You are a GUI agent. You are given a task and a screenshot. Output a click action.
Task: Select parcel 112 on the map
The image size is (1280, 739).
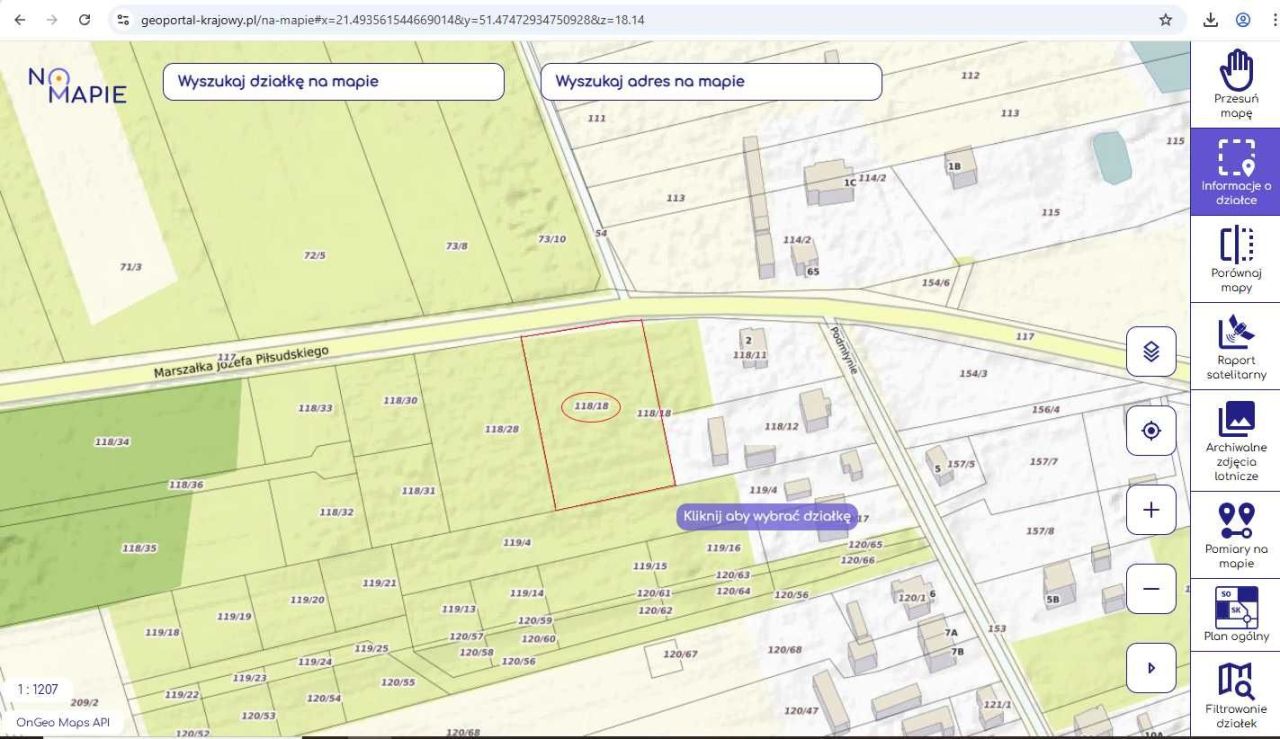point(970,76)
